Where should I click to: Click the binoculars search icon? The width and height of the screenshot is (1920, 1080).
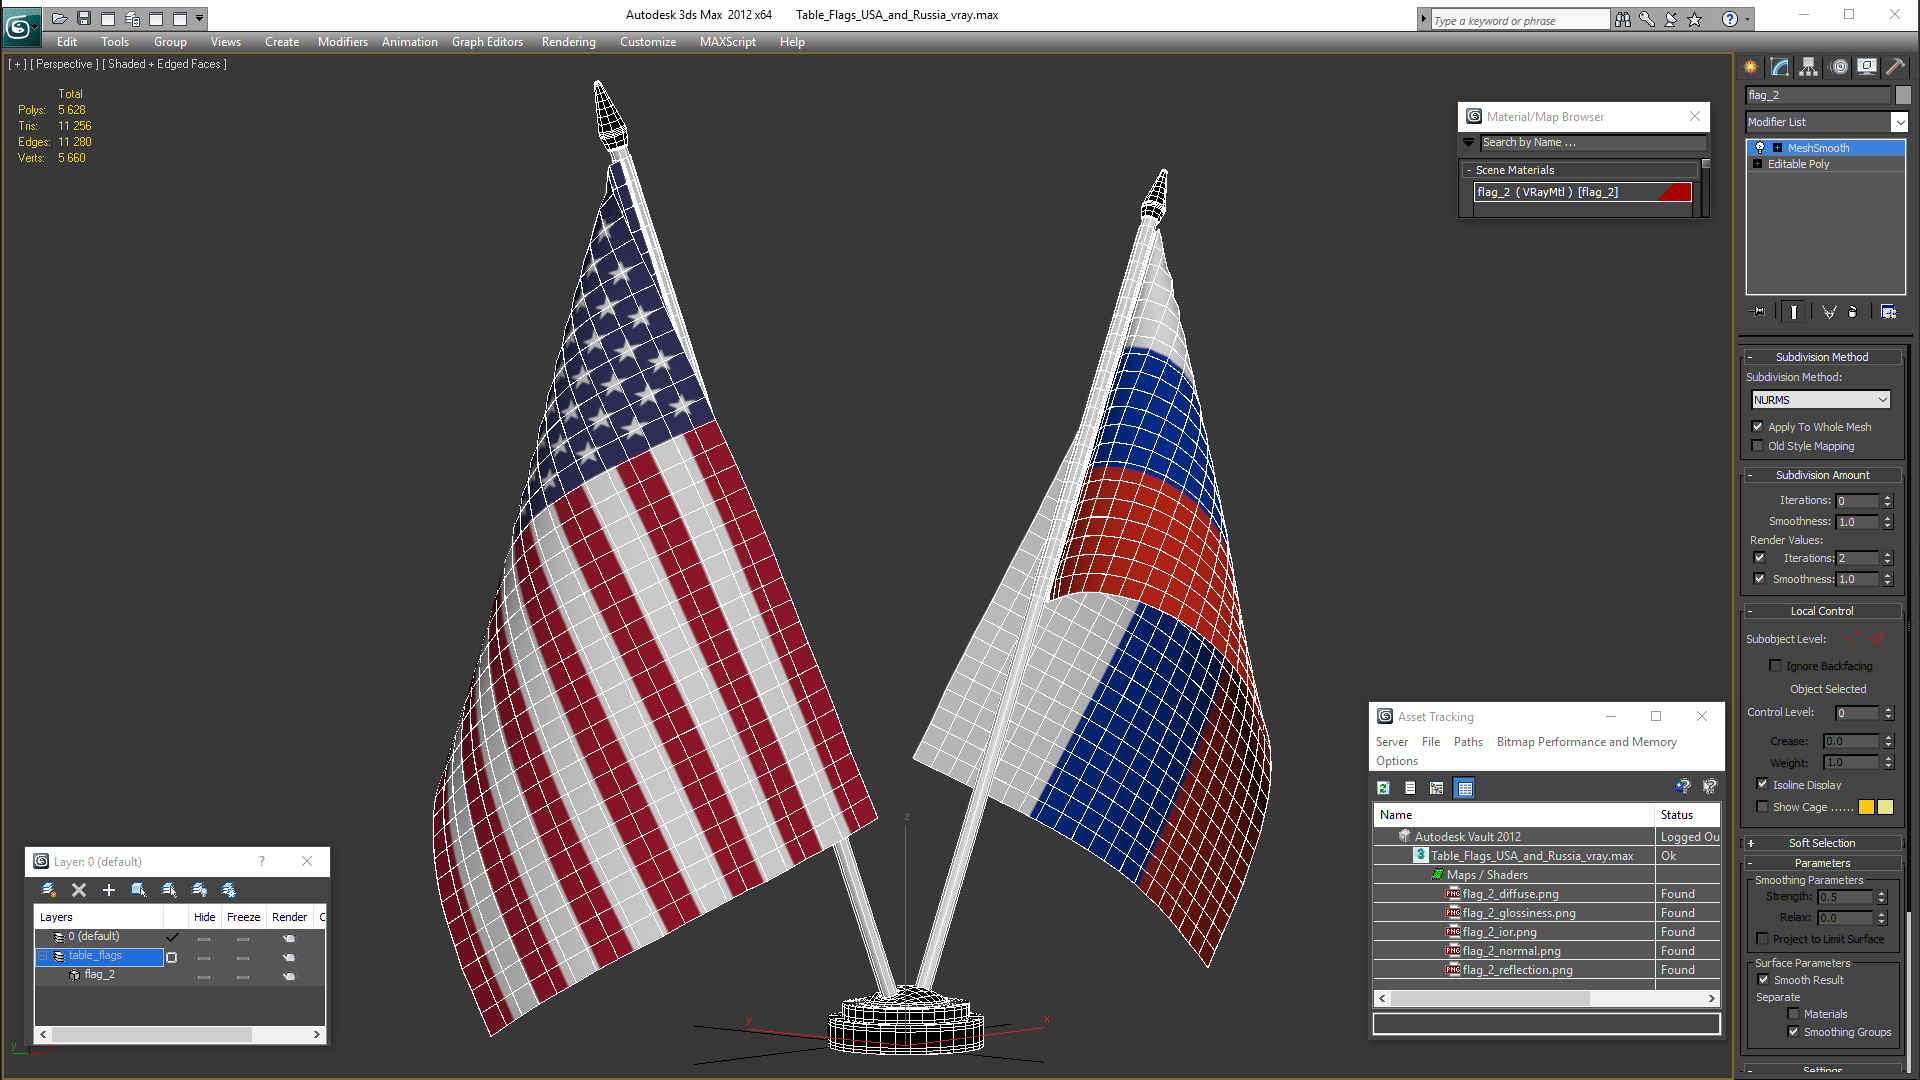coord(1623,19)
